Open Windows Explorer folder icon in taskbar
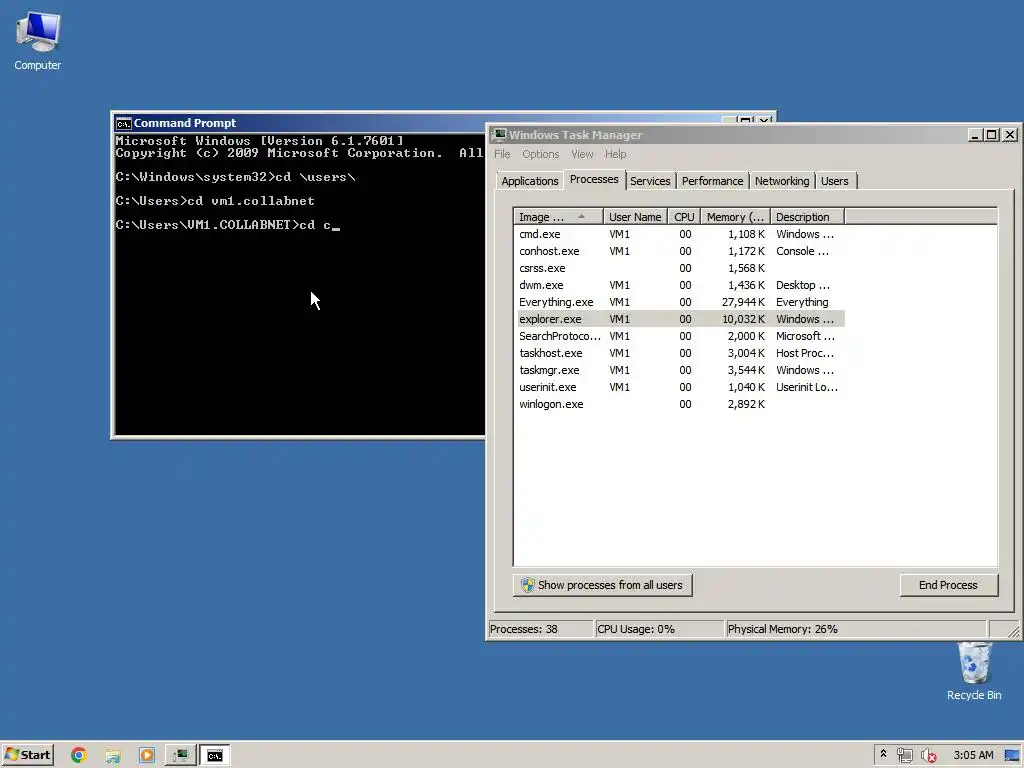The width and height of the screenshot is (1024, 768). click(x=113, y=755)
